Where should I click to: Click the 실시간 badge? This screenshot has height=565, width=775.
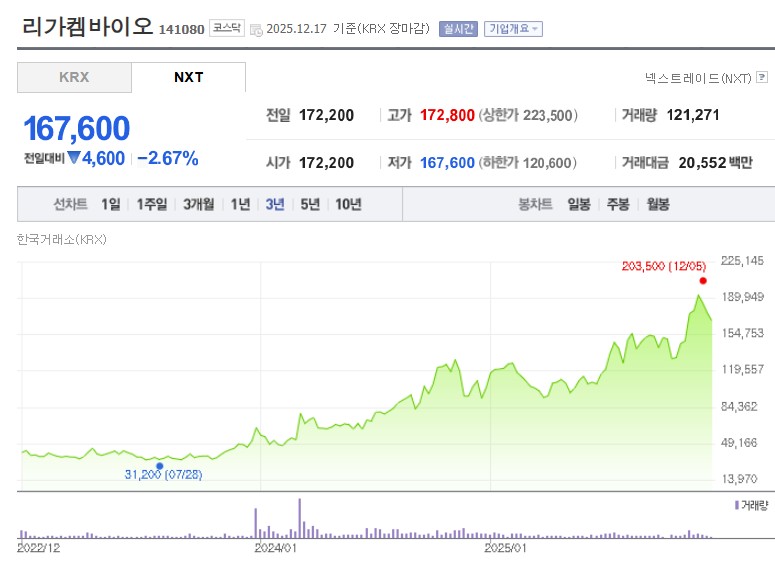pyautogui.click(x=458, y=29)
